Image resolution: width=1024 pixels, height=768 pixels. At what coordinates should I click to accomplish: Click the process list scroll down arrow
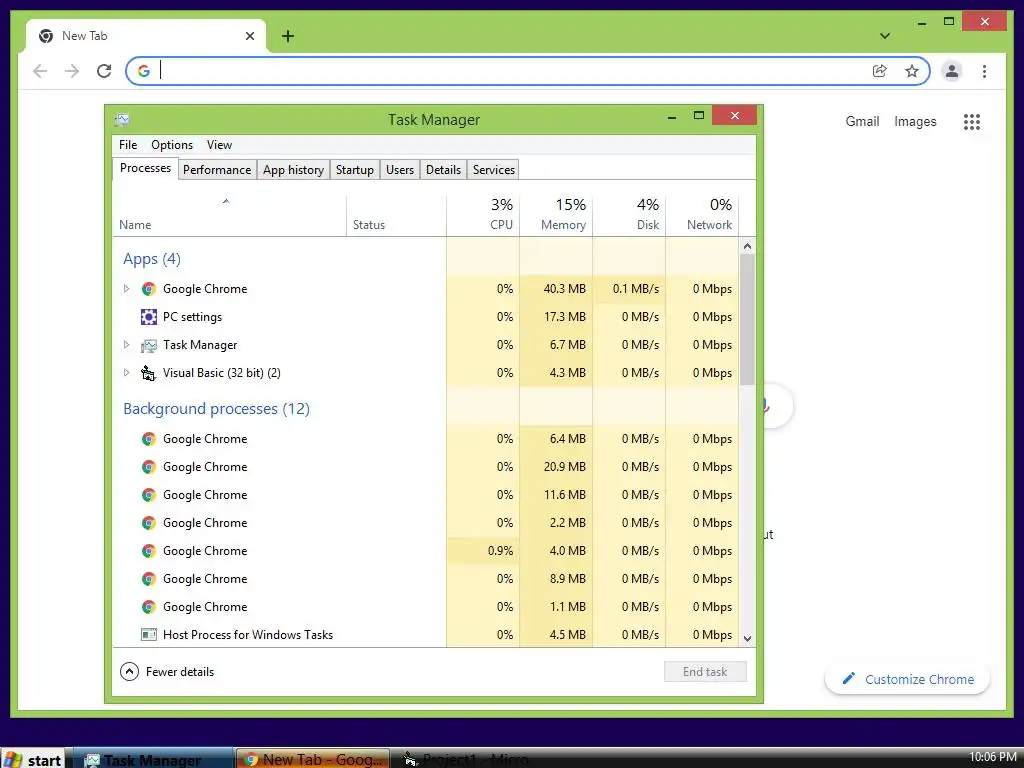(747, 639)
